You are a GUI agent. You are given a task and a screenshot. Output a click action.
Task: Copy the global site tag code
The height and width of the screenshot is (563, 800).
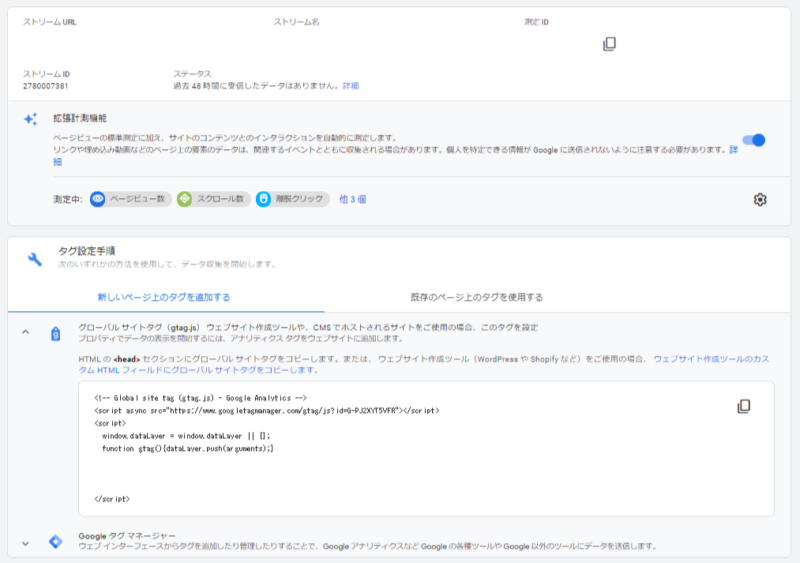[744, 406]
